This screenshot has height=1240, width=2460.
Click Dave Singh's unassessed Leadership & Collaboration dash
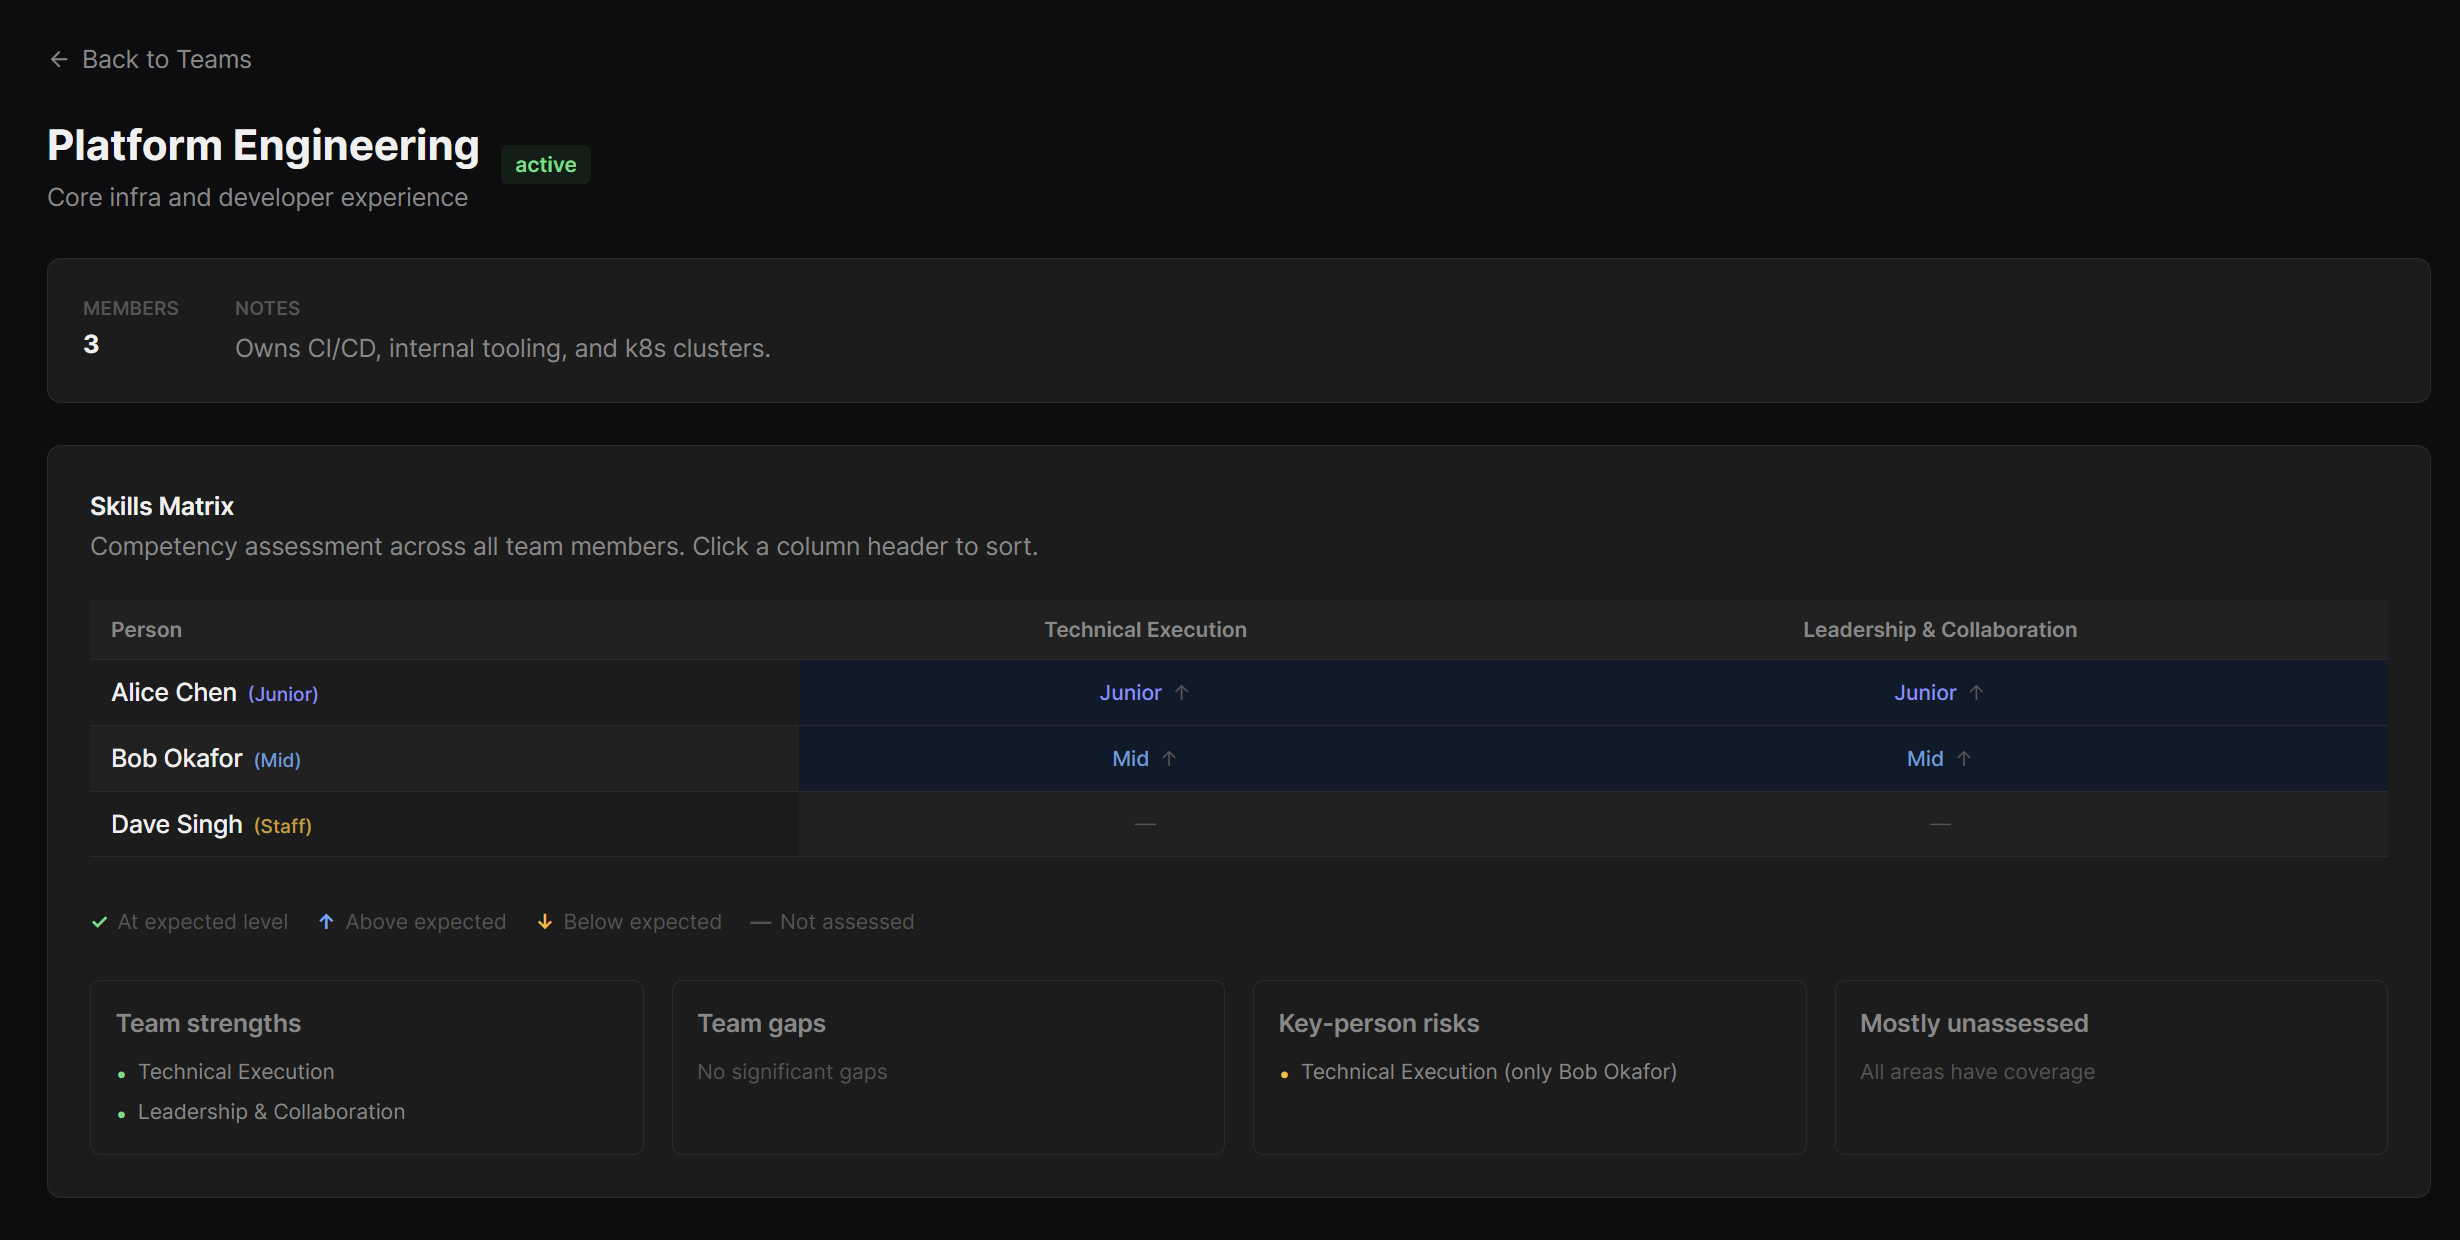tap(1940, 824)
